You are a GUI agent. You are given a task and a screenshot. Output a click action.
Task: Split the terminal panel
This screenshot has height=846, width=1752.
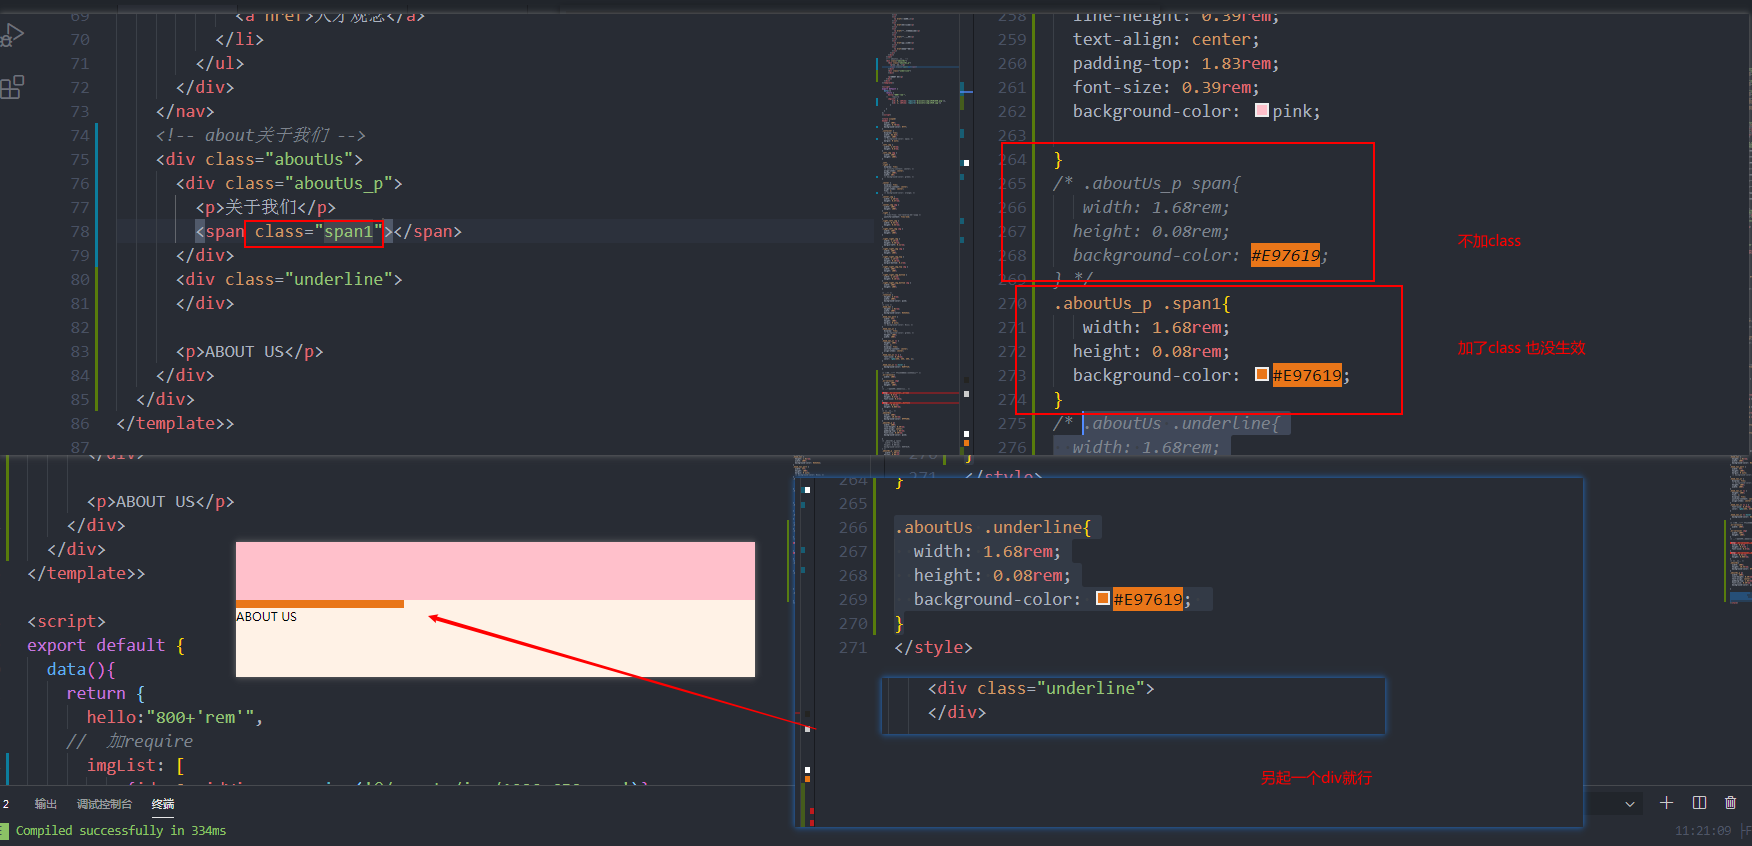(1699, 803)
